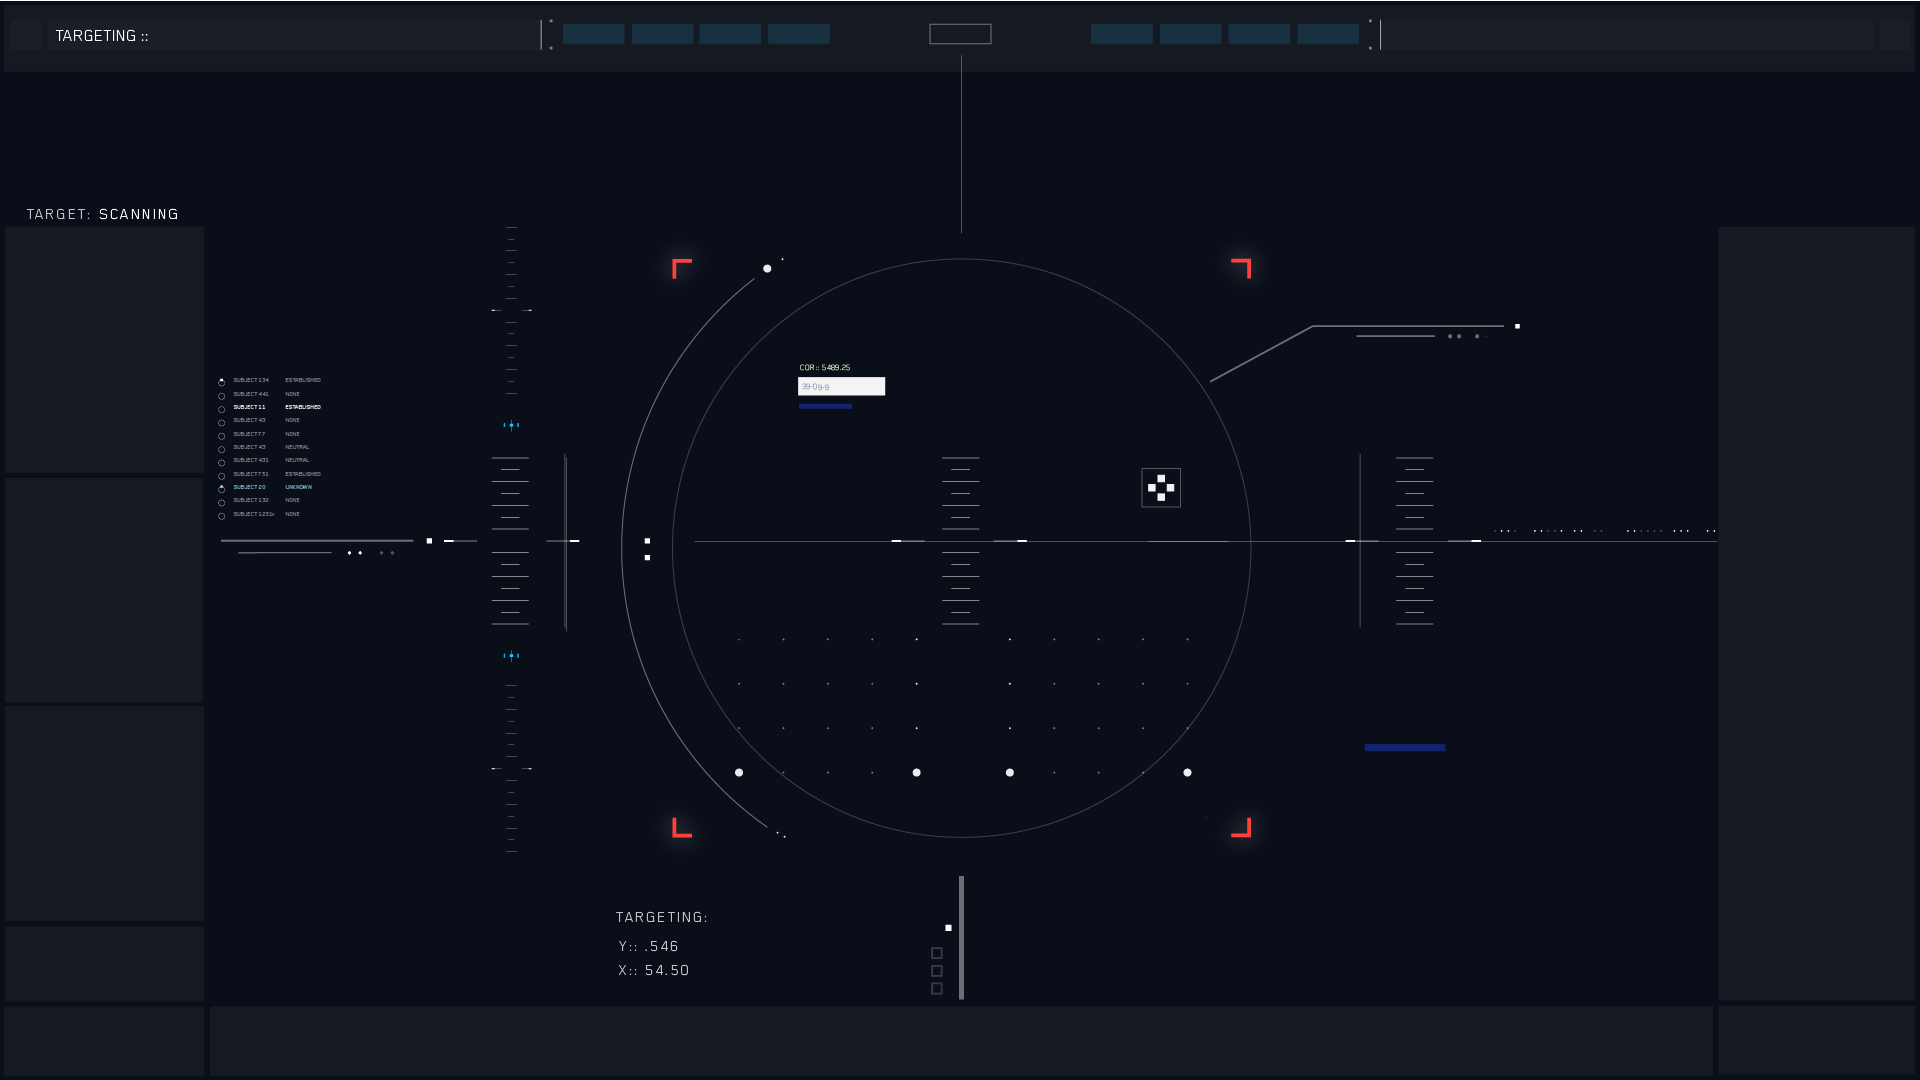Image resolution: width=1920 pixels, height=1080 pixels.
Task: Click the NEUTRAL status of SUBJECT 431
Action: [297, 460]
